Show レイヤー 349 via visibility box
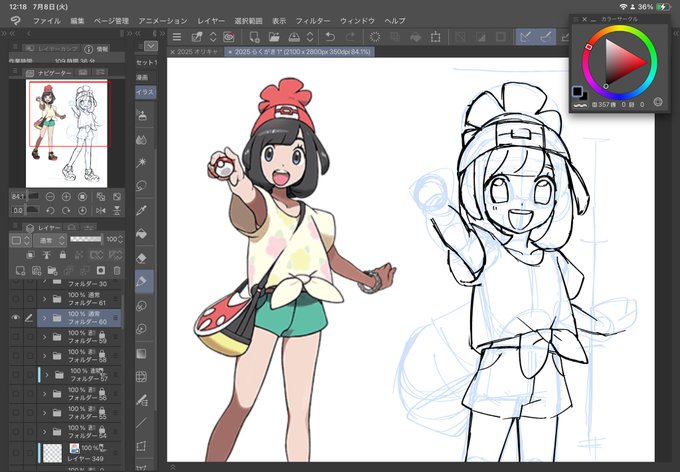 16,453
